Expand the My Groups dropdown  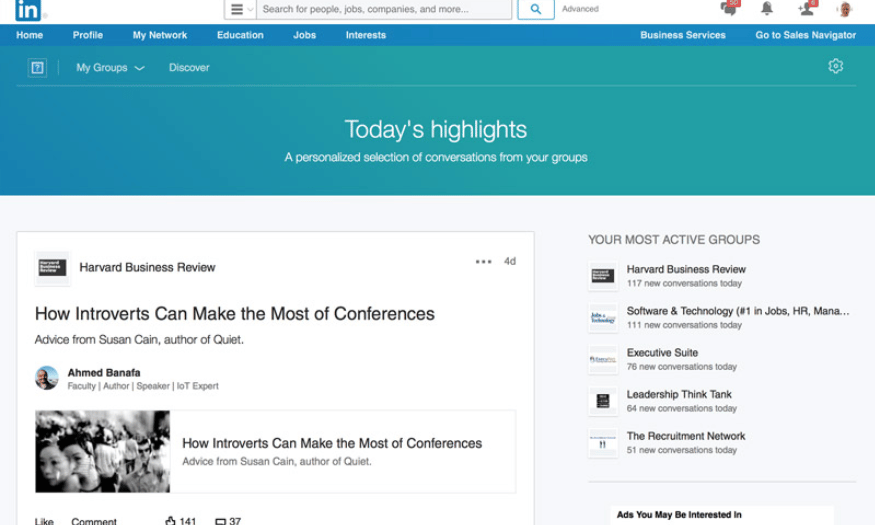pyautogui.click(x=110, y=68)
